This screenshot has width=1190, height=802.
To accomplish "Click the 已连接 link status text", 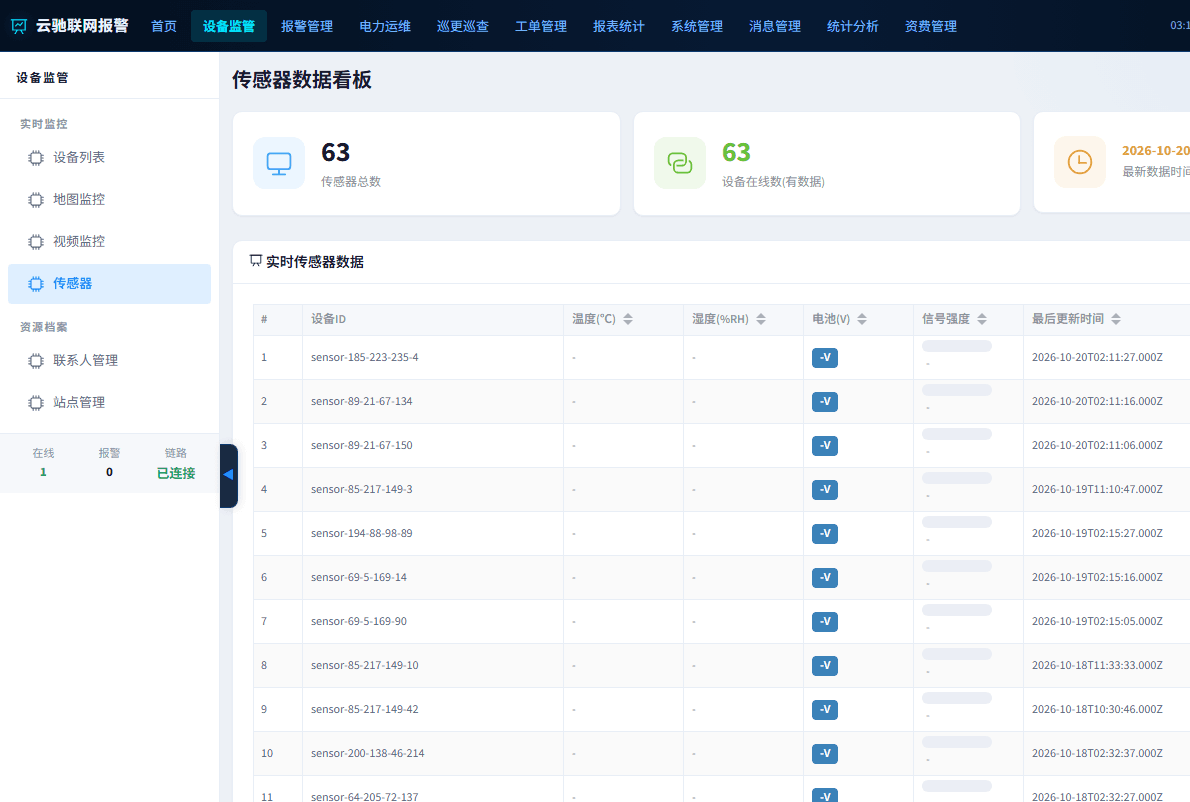I will 176,473.
